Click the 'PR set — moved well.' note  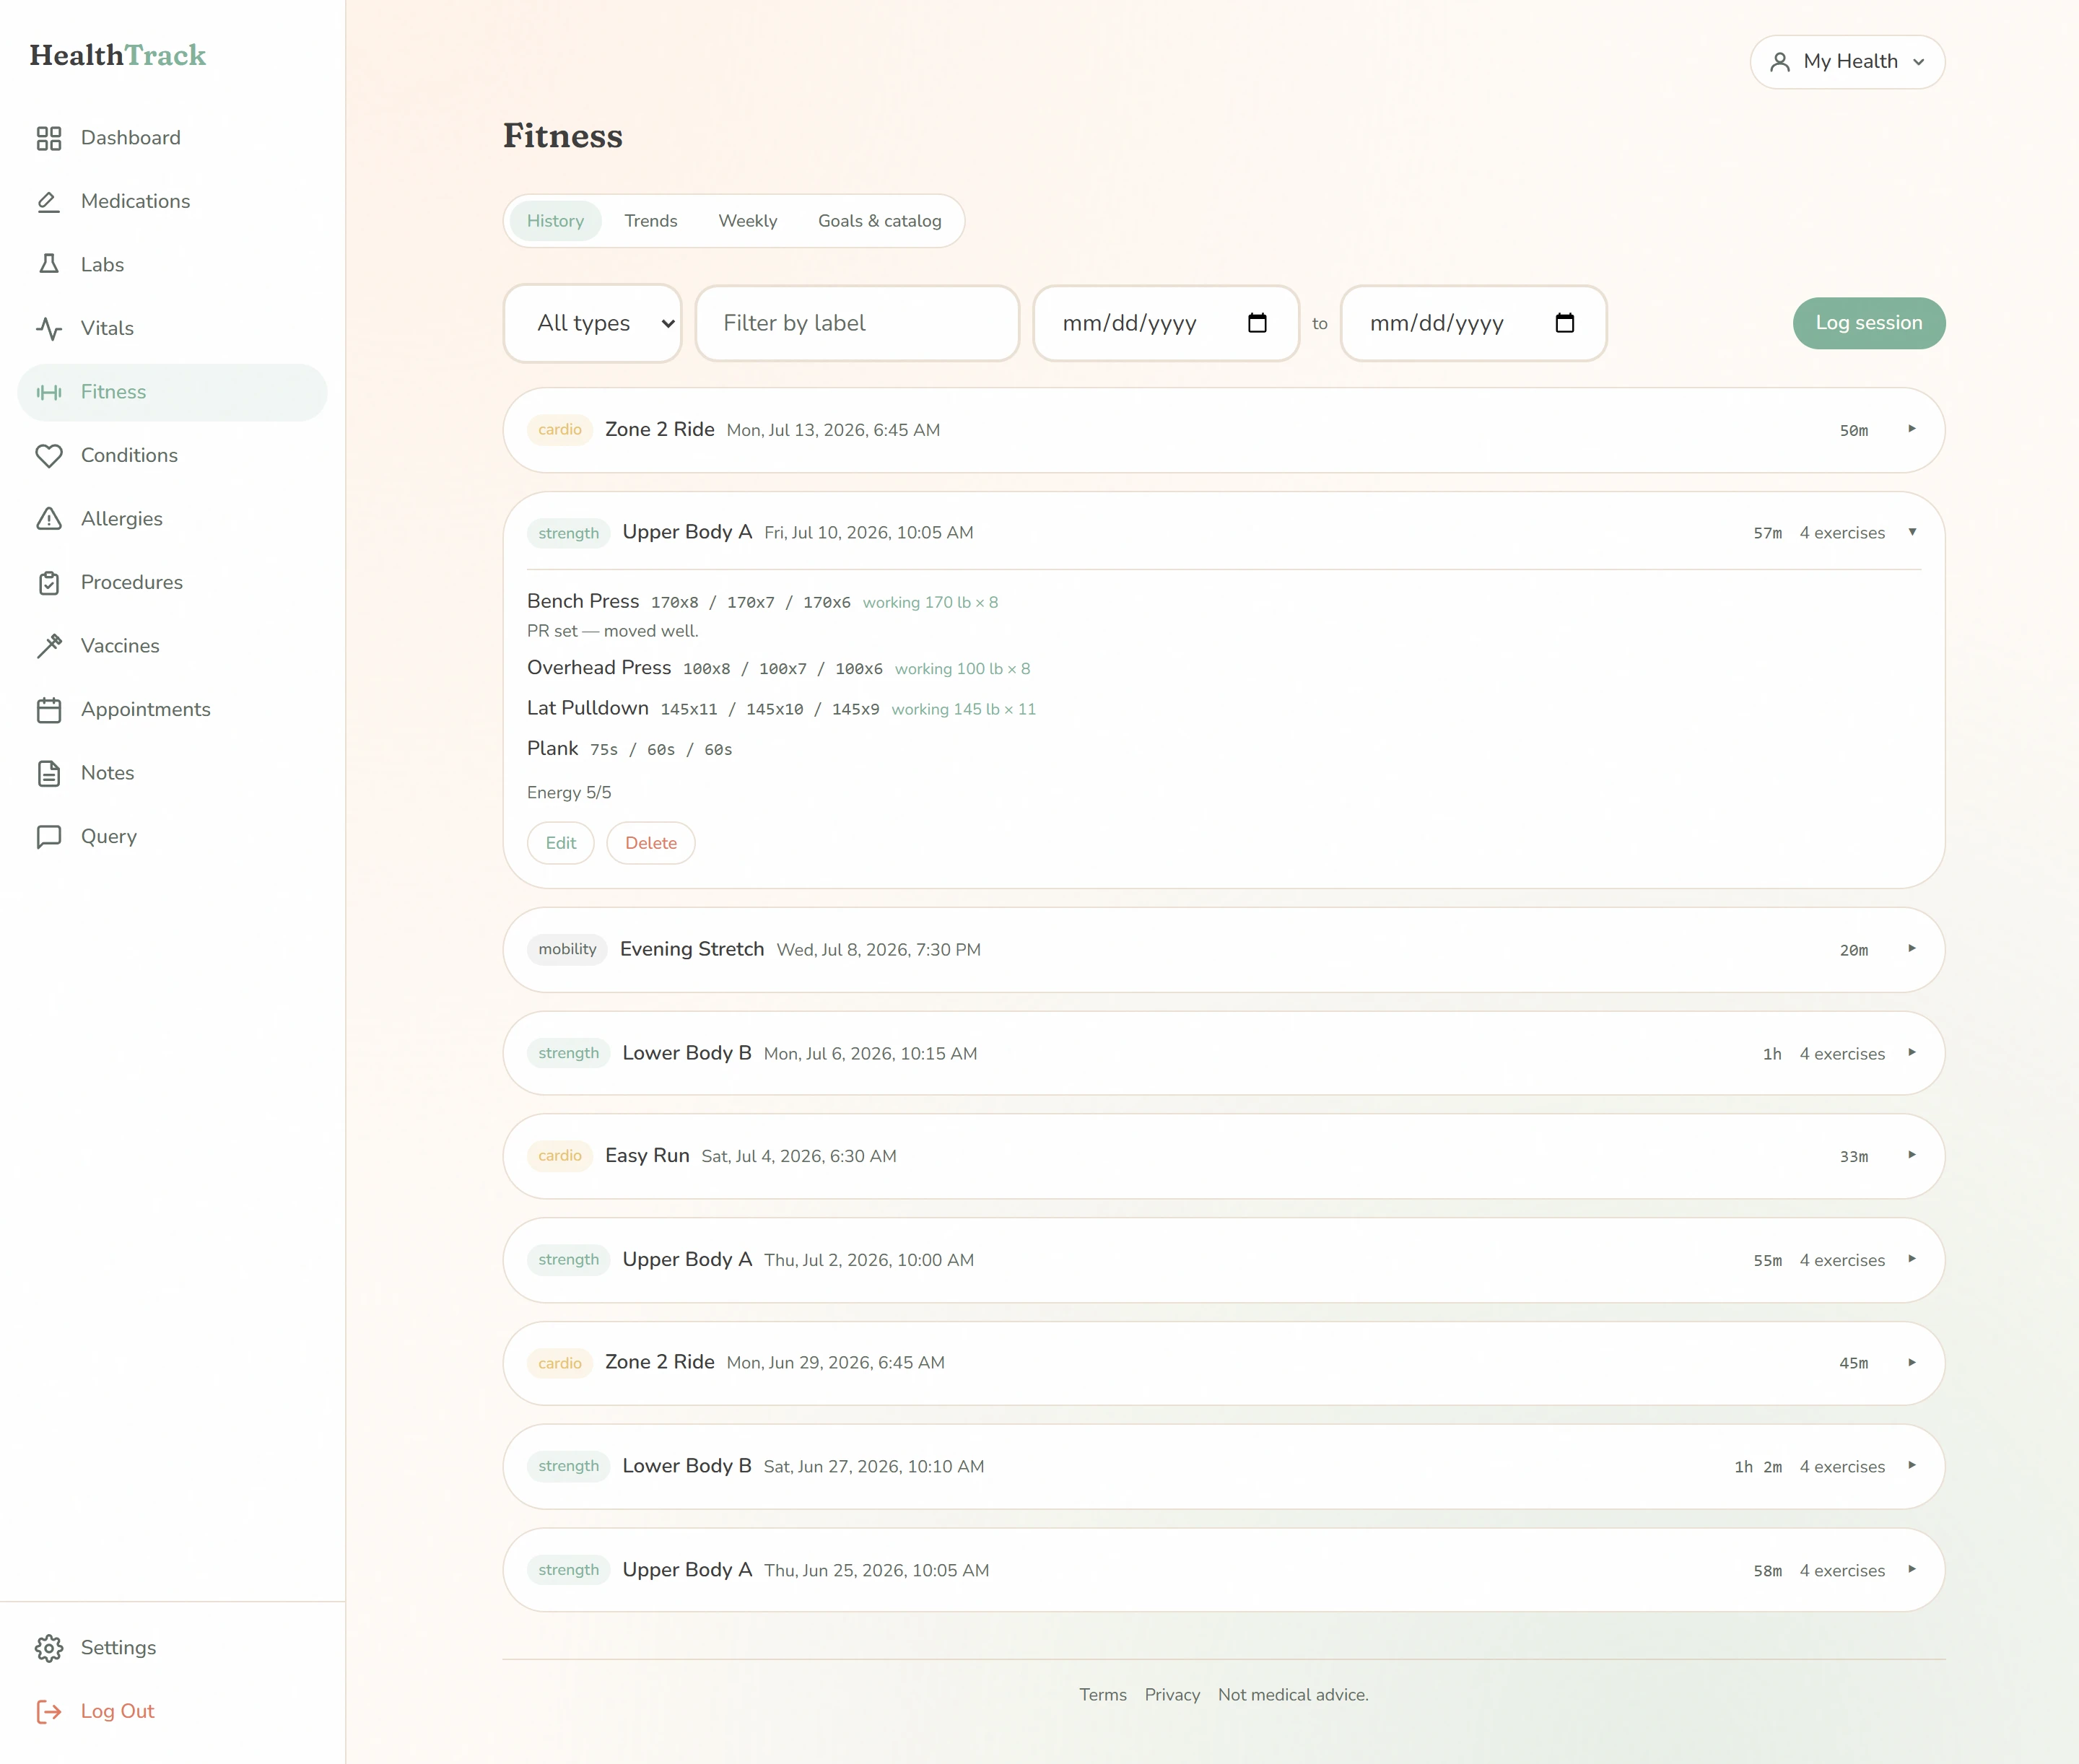pyautogui.click(x=613, y=631)
